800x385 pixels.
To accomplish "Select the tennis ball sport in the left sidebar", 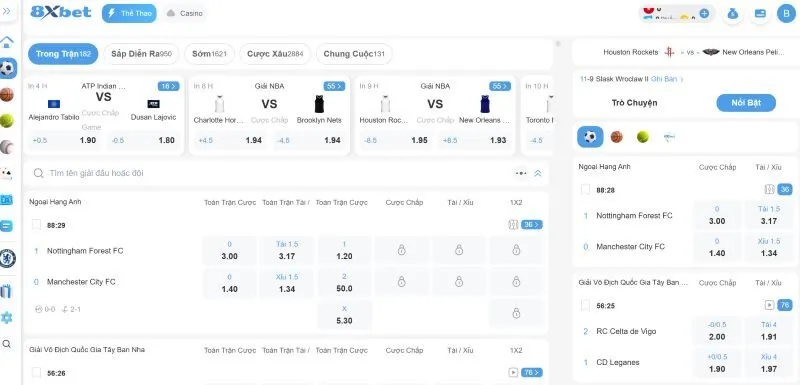I will (7, 121).
